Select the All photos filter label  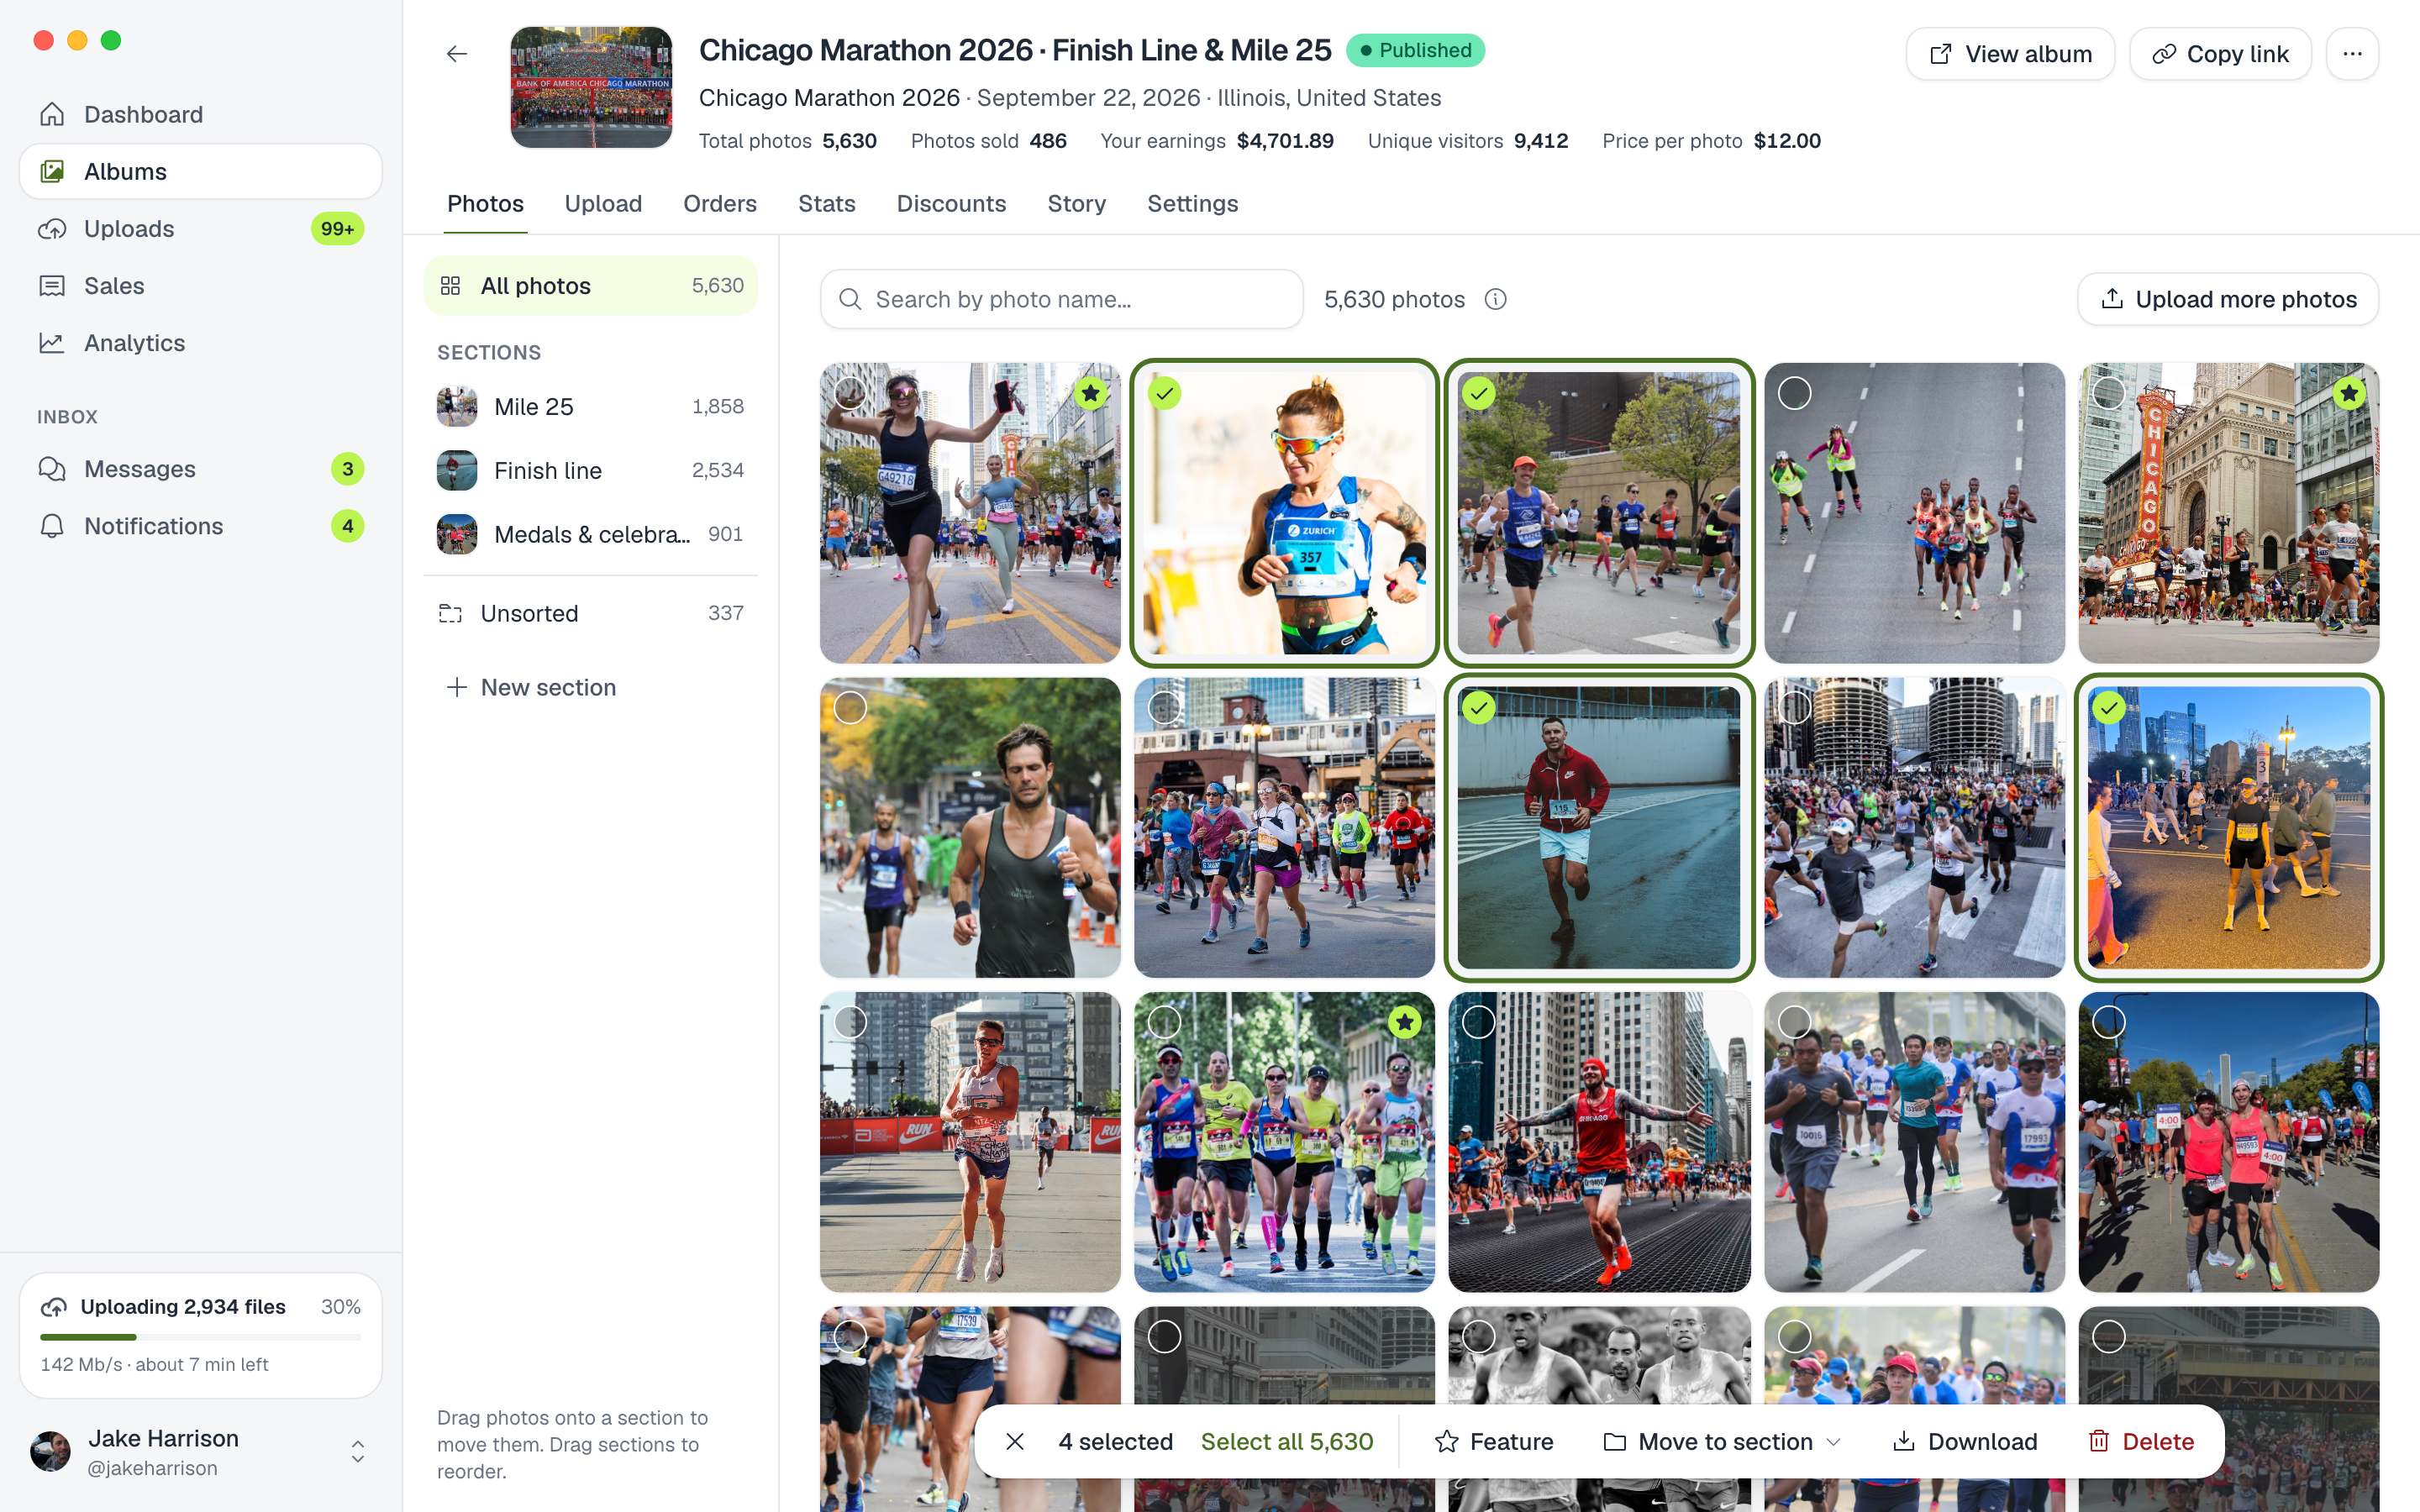click(x=536, y=286)
